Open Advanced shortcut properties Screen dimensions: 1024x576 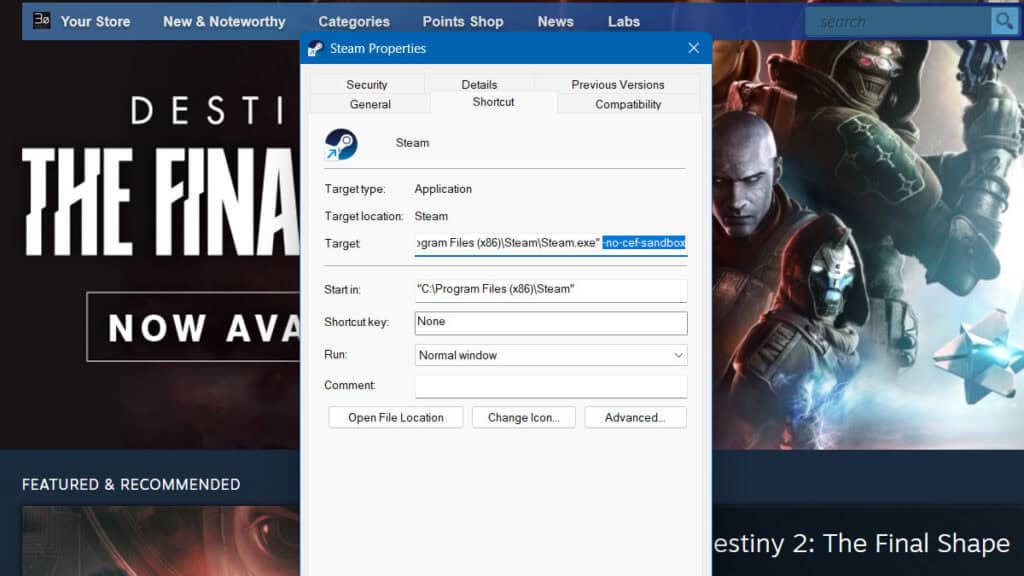(635, 417)
